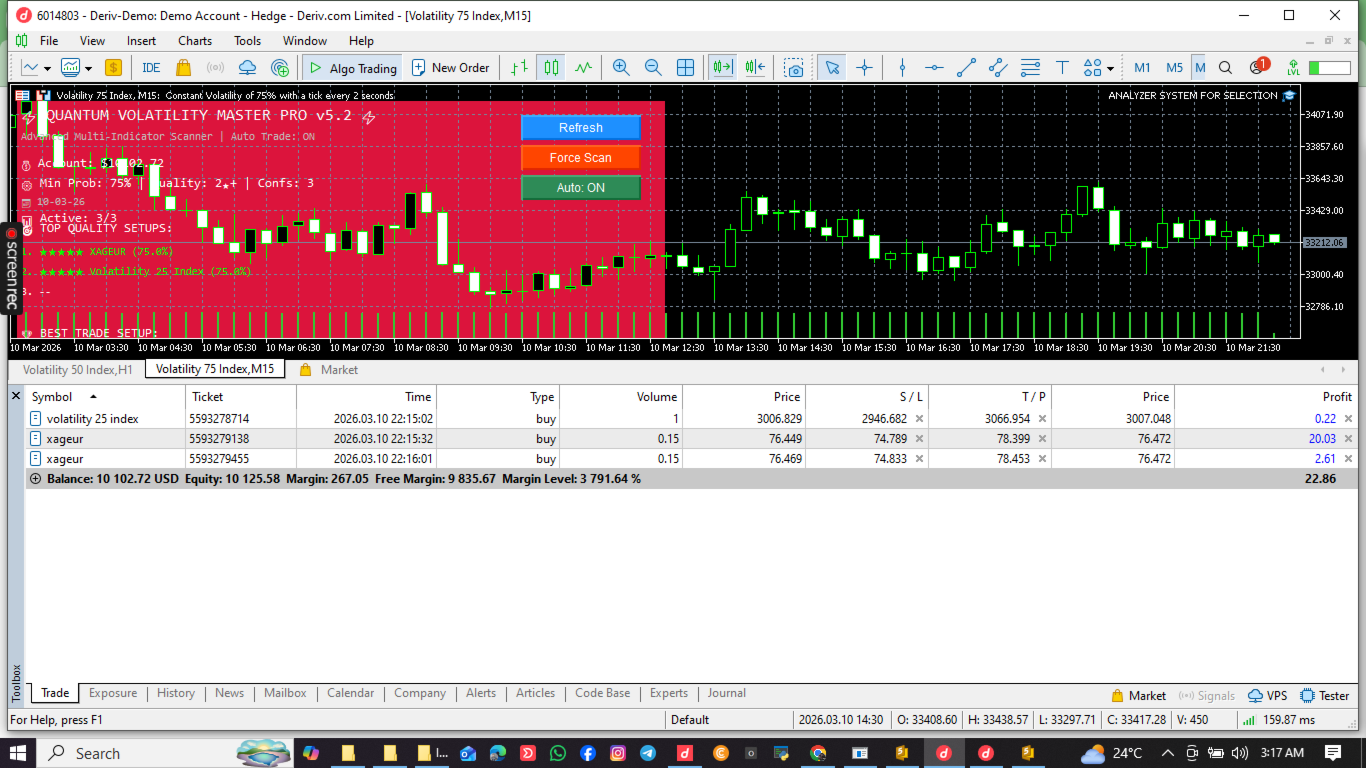Open the shapes objects dropdown
This screenshot has height=768, width=1366.
1097,68
